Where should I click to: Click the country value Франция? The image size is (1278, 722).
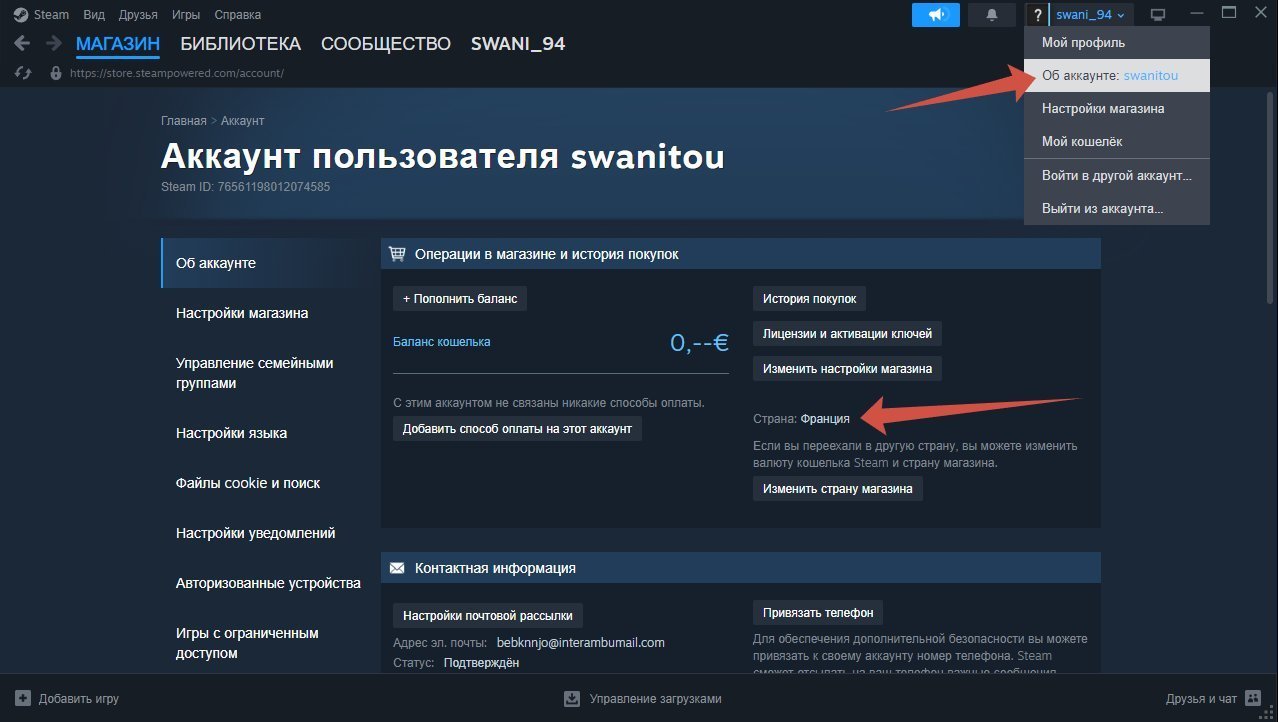(x=825, y=418)
